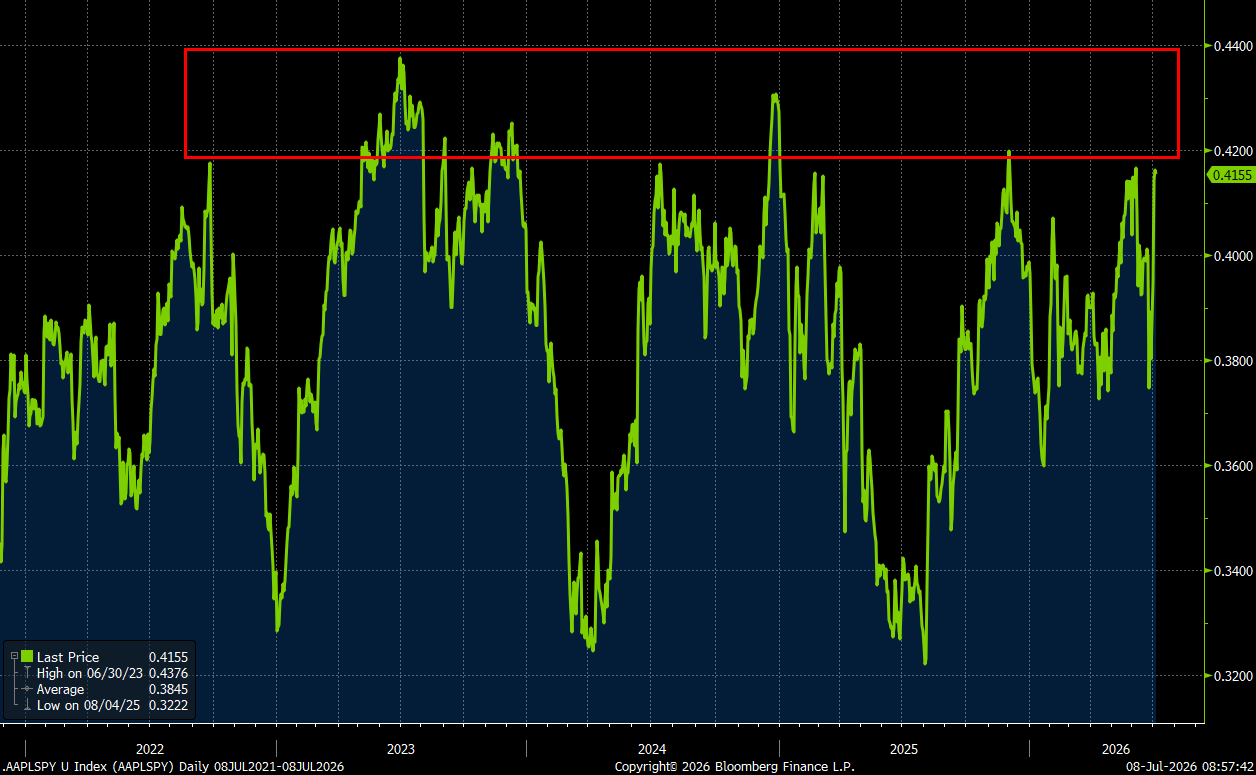Select the Average marker icon in the legend

(x=27, y=689)
